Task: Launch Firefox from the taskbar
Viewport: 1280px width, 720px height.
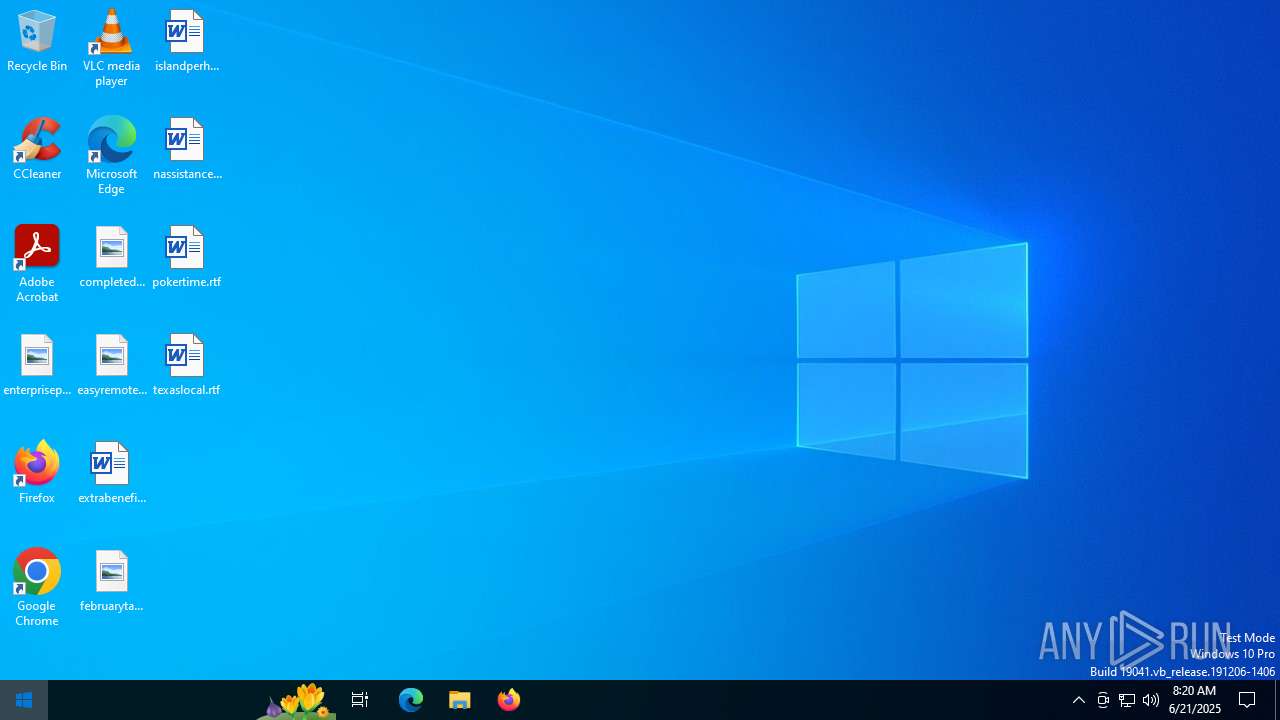Action: [509, 700]
